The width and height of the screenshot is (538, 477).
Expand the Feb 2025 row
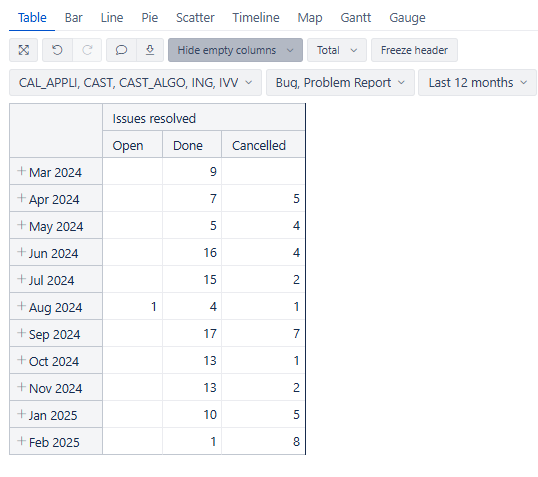[x=21, y=441]
